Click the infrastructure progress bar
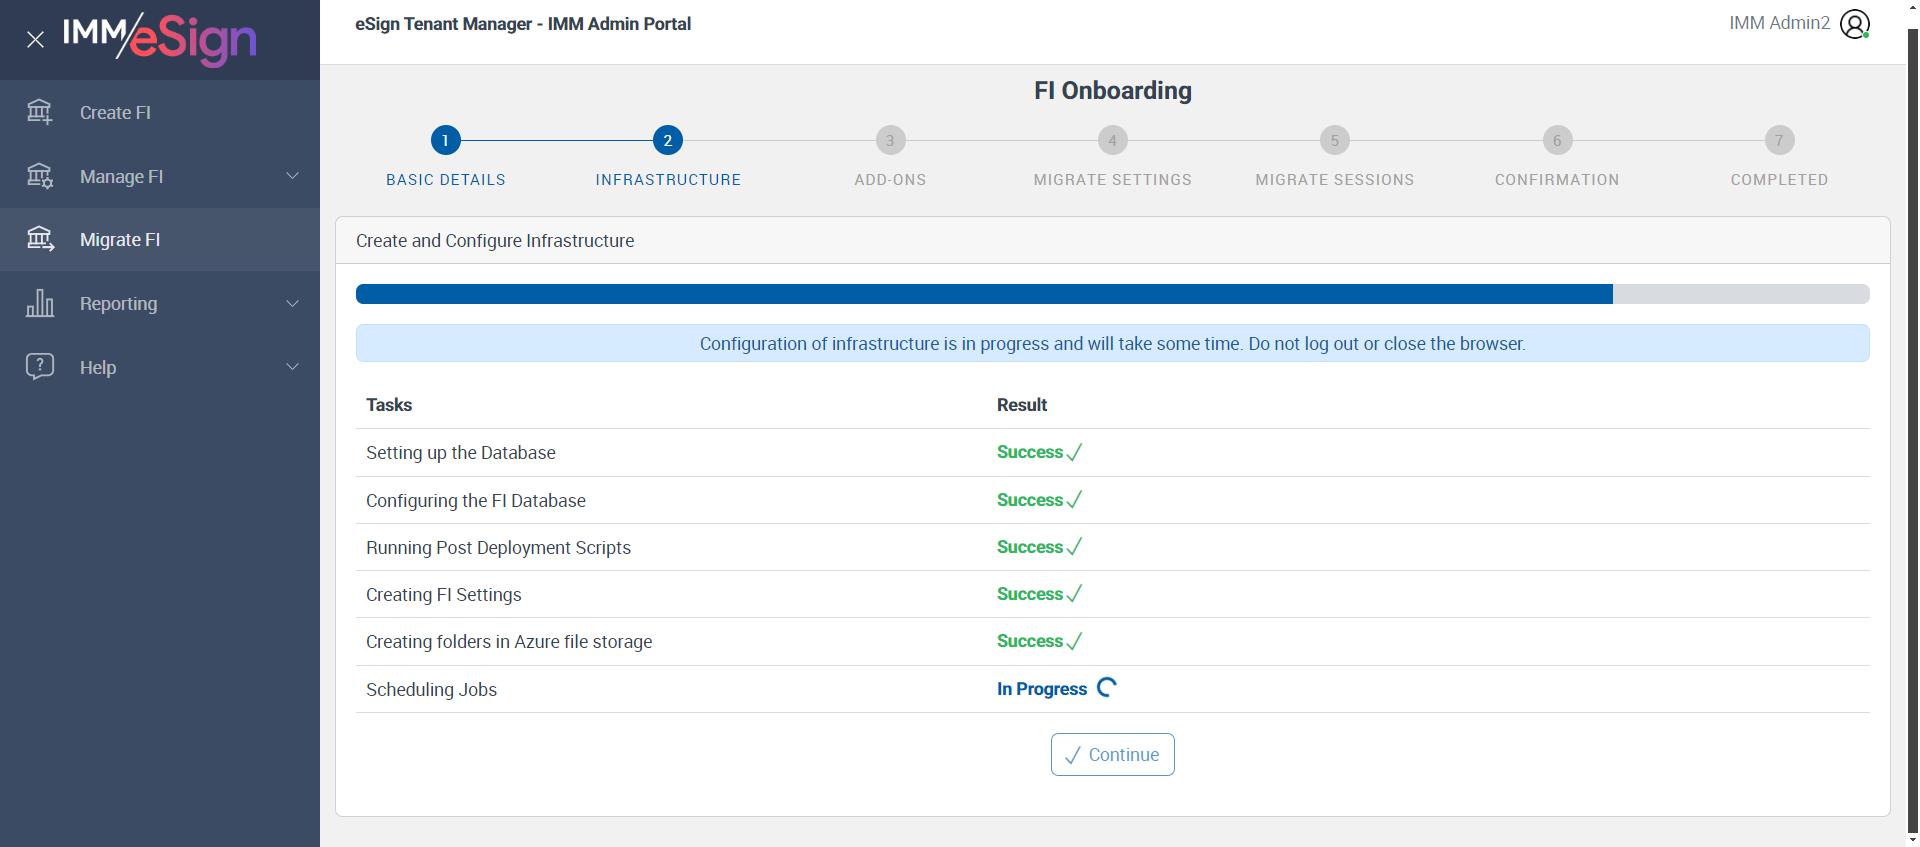Image resolution: width=1920 pixels, height=847 pixels. point(1113,294)
